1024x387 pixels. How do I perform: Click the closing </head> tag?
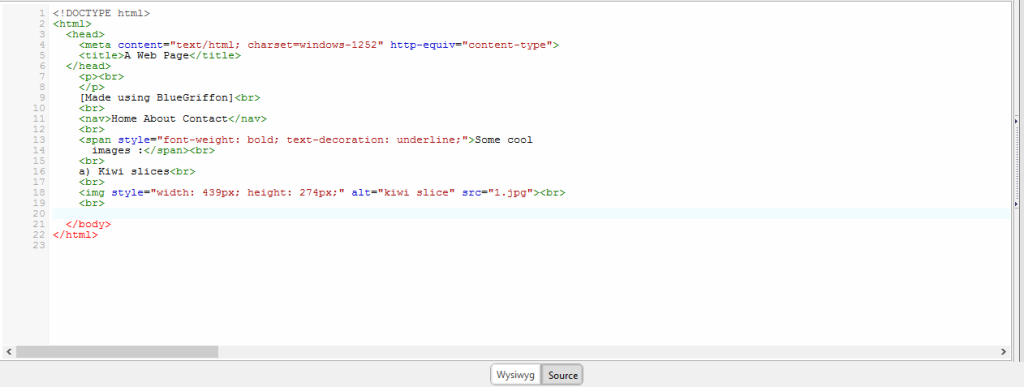click(x=88, y=66)
